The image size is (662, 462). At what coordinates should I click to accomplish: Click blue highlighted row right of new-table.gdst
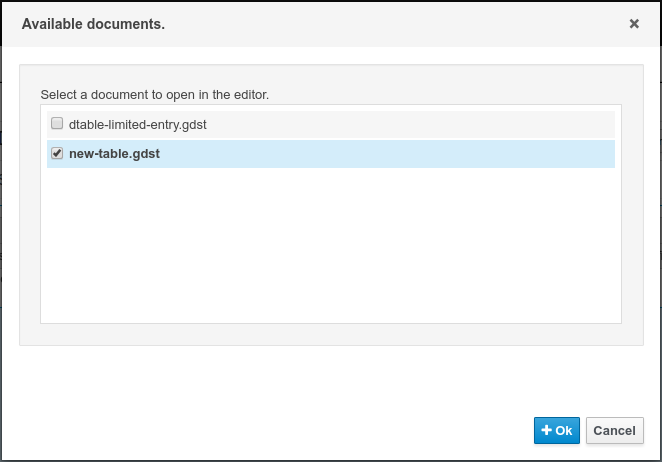(400, 154)
